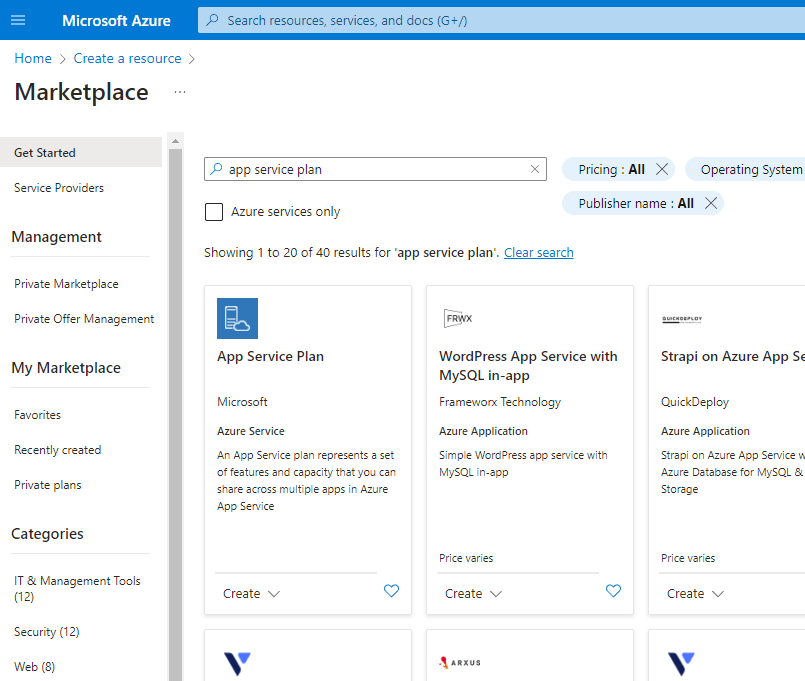The height and width of the screenshot is (681, 805).
Task: Open Private Marketplace
Action: [66, 284]
